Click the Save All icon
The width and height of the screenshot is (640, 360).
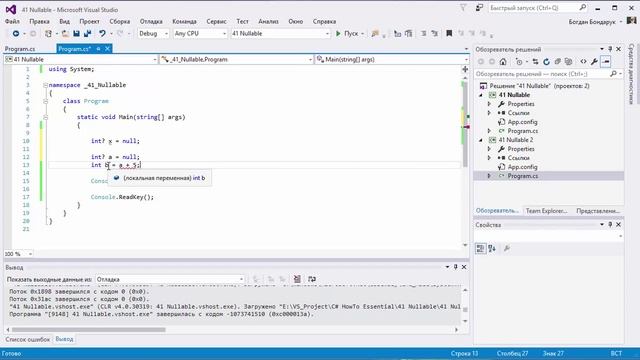pyautogui.click(x=87, y=33)
